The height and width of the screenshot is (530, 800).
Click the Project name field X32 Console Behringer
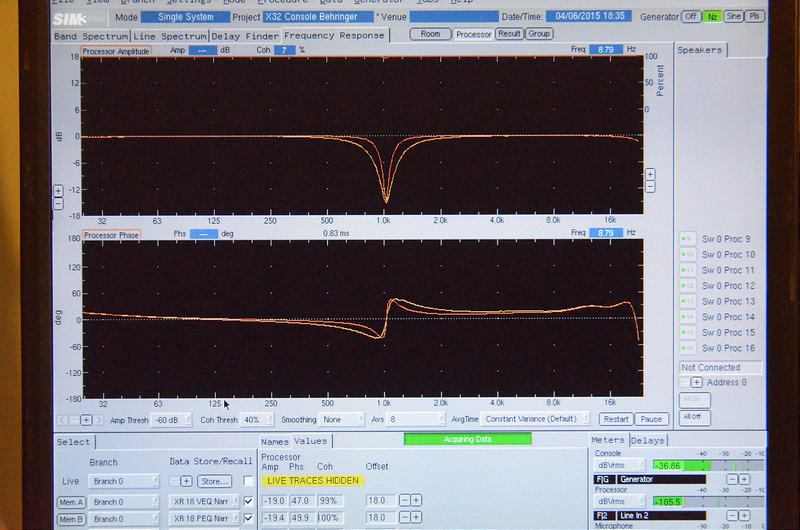(318, 17)
